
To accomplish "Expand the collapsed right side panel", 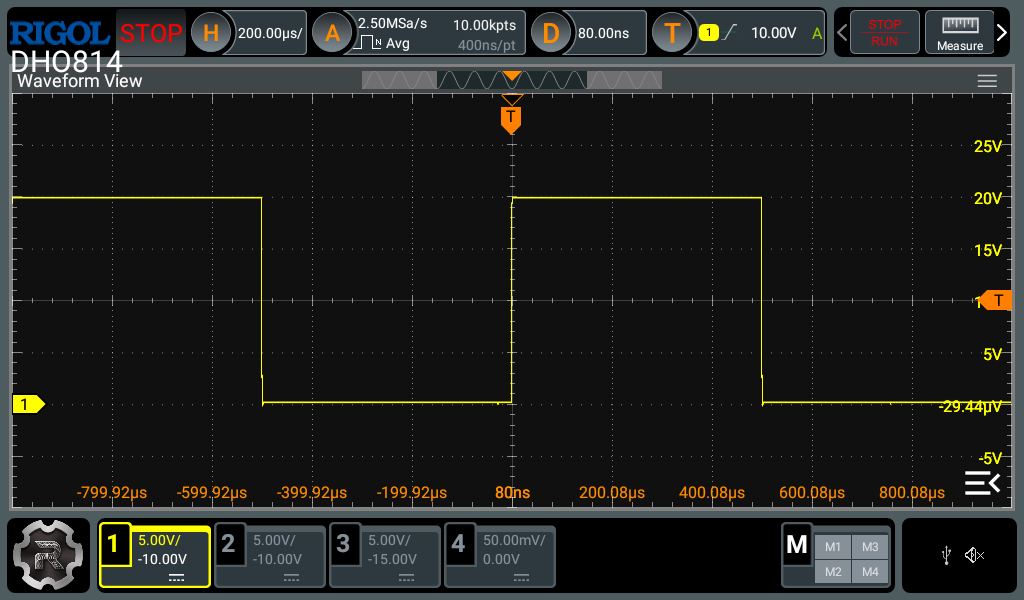I will pos(981,483).
